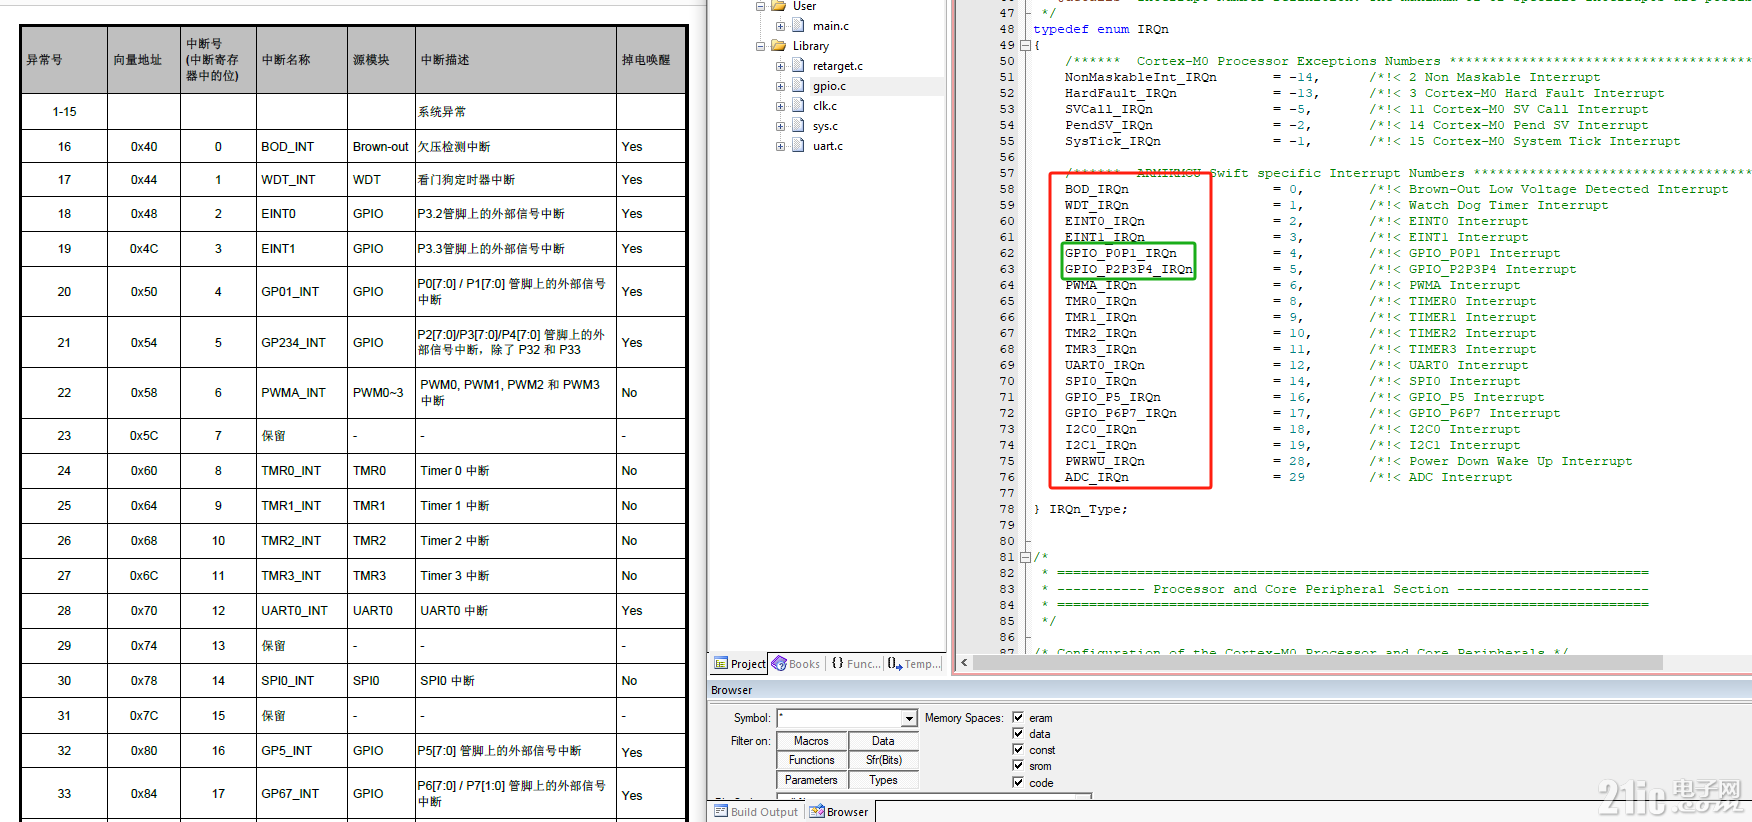Click the retarget.c file icon
Image resolution: width=1752 pixels, height=822 pixels.
tap(799, 66)
